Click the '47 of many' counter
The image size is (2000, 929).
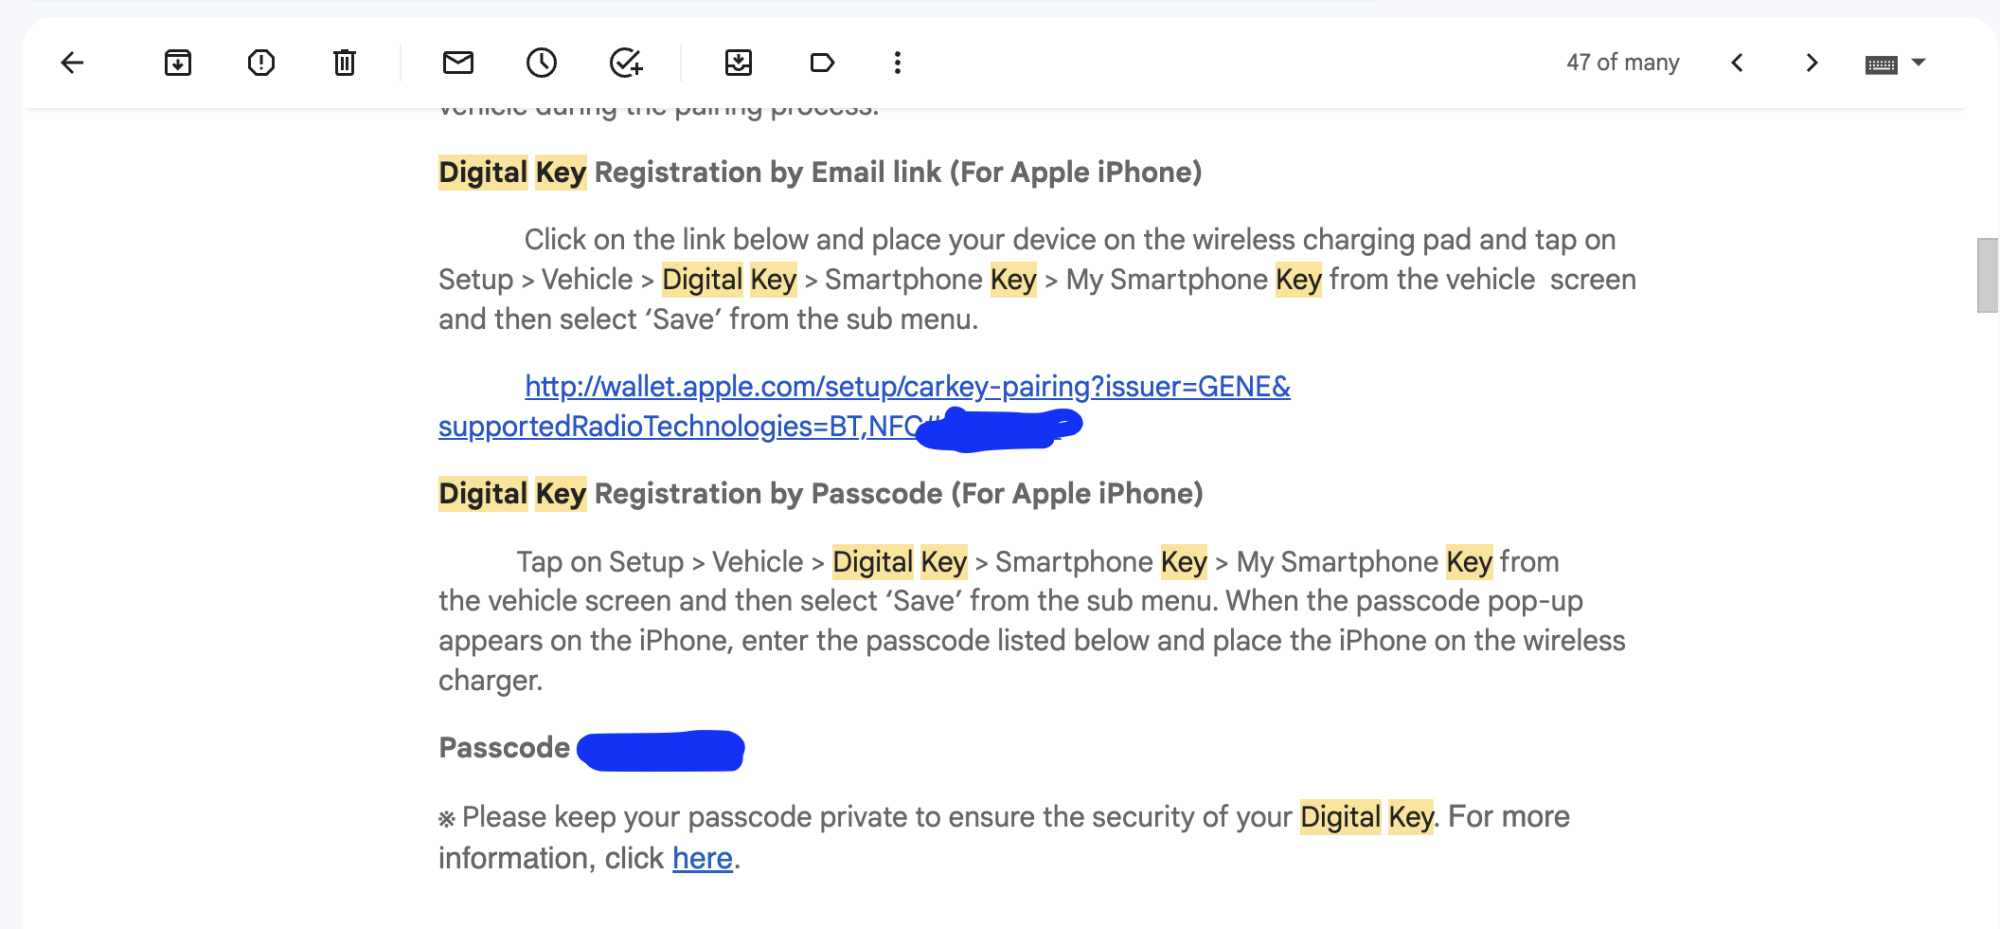(1622, 63)
